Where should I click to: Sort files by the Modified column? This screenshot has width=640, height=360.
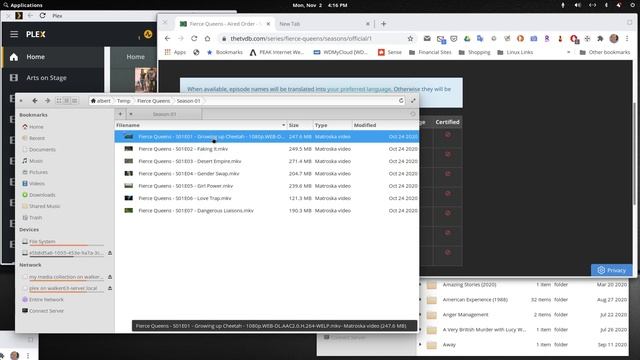click(385, 125)
